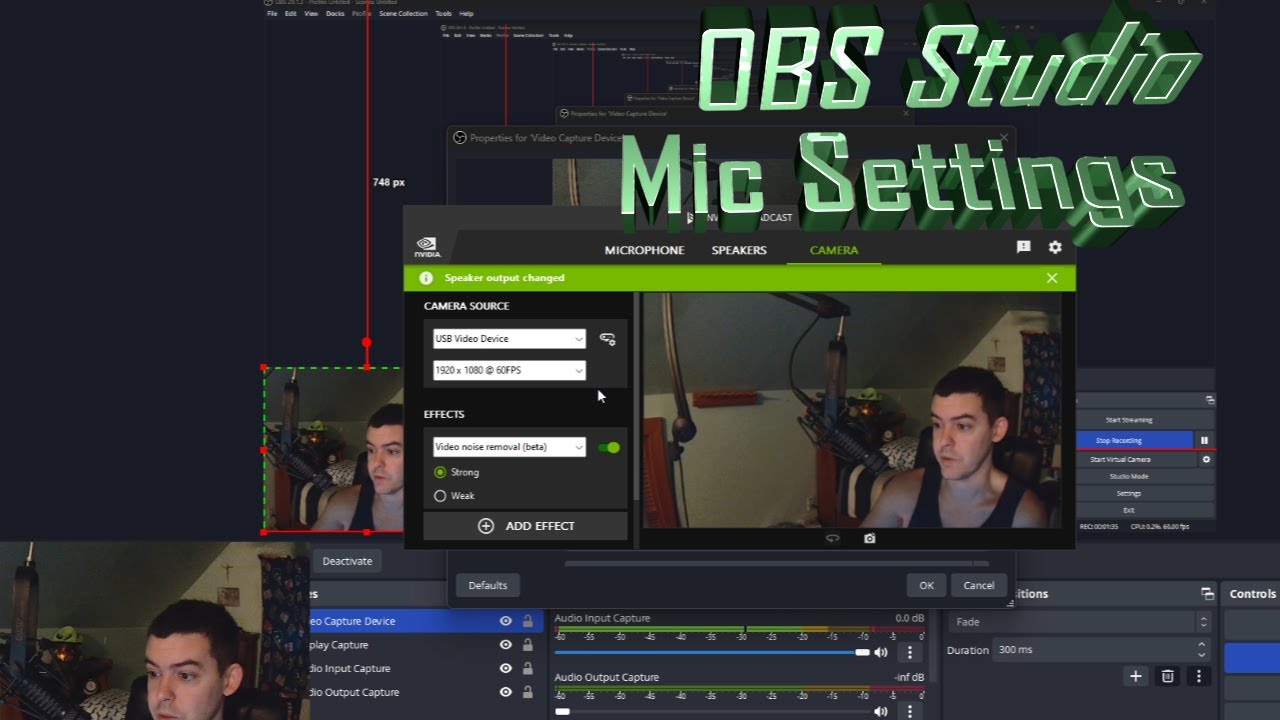Viewport: 1280px width, 720px height.
Task: Click the Properties dialog horizontal scrollbar
Action: pos(776,563)
